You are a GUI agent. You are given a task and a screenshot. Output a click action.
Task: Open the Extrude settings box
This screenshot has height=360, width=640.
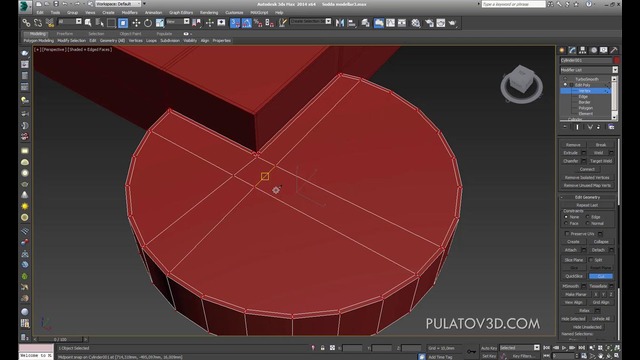click(x=584, y=153)
